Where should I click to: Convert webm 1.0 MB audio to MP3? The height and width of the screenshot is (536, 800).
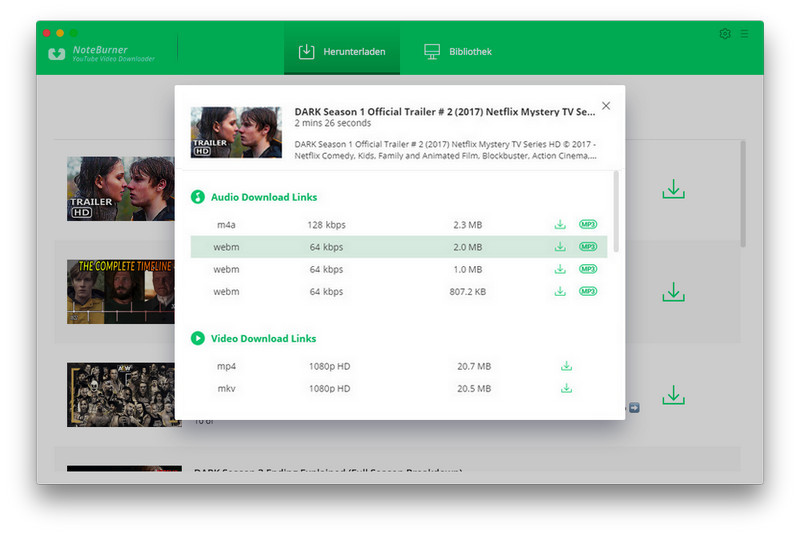tap(588, 269)
